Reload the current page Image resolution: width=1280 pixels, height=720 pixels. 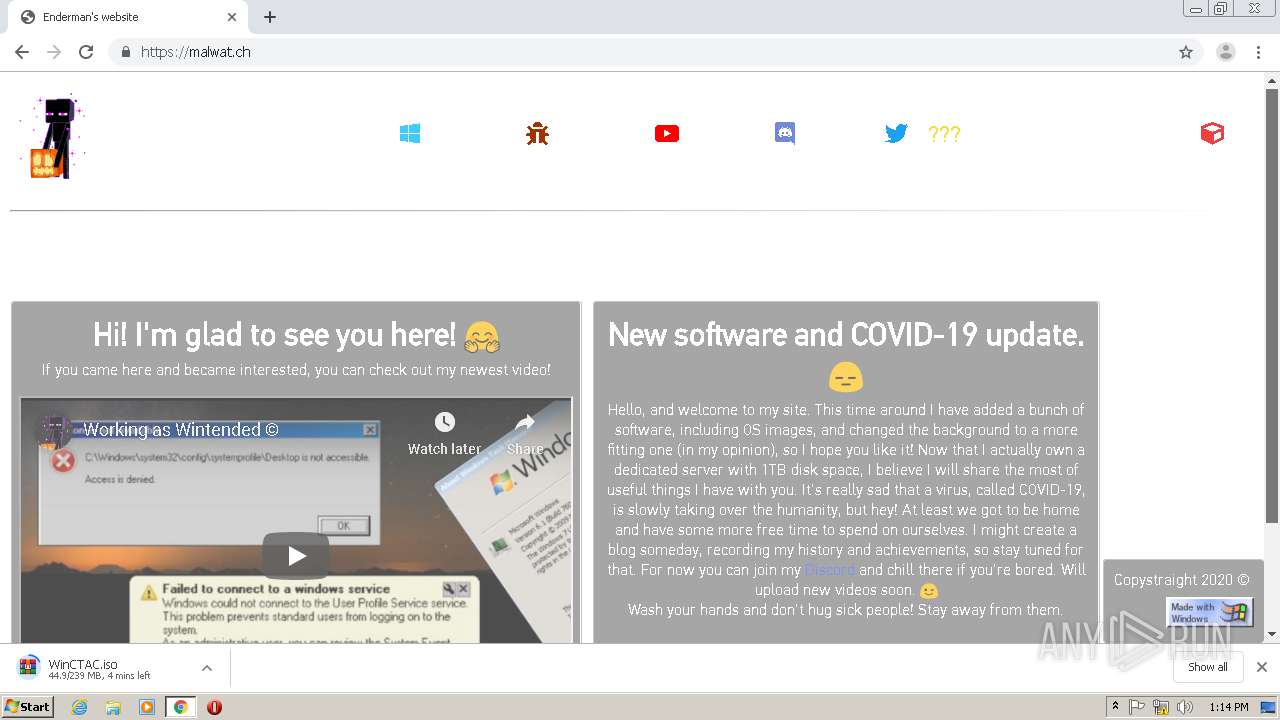86,52
